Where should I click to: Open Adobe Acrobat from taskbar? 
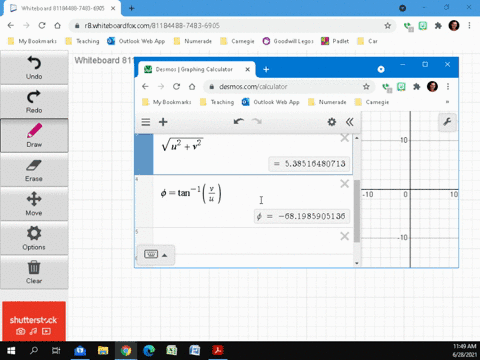click(218, 351)
